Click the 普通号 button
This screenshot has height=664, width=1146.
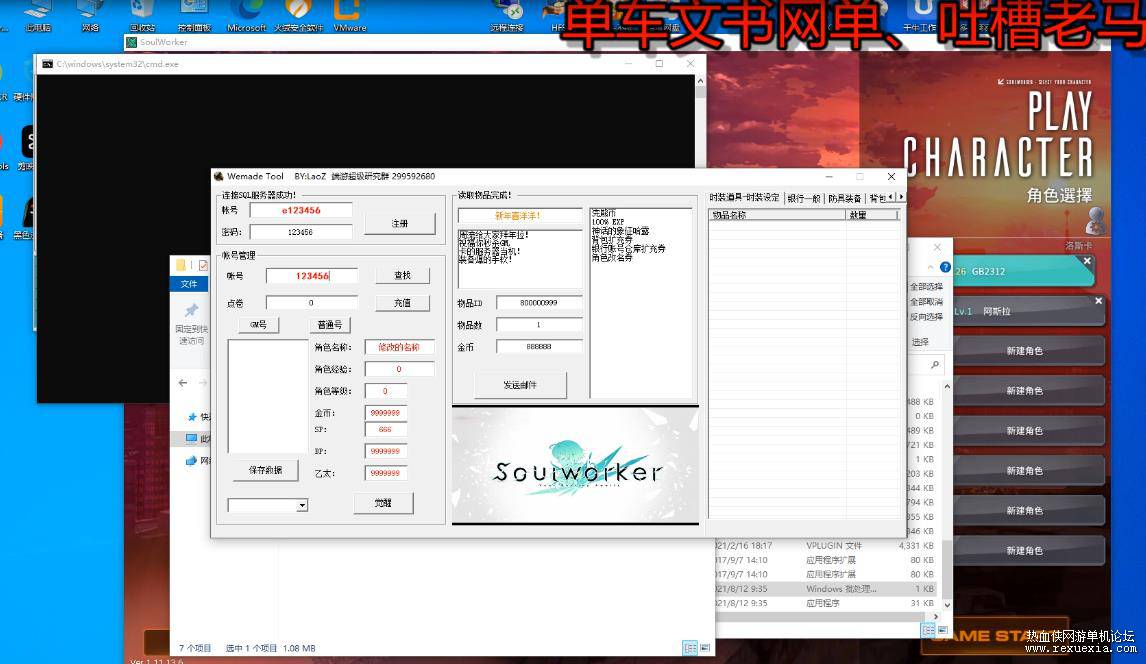click(330, 324)
